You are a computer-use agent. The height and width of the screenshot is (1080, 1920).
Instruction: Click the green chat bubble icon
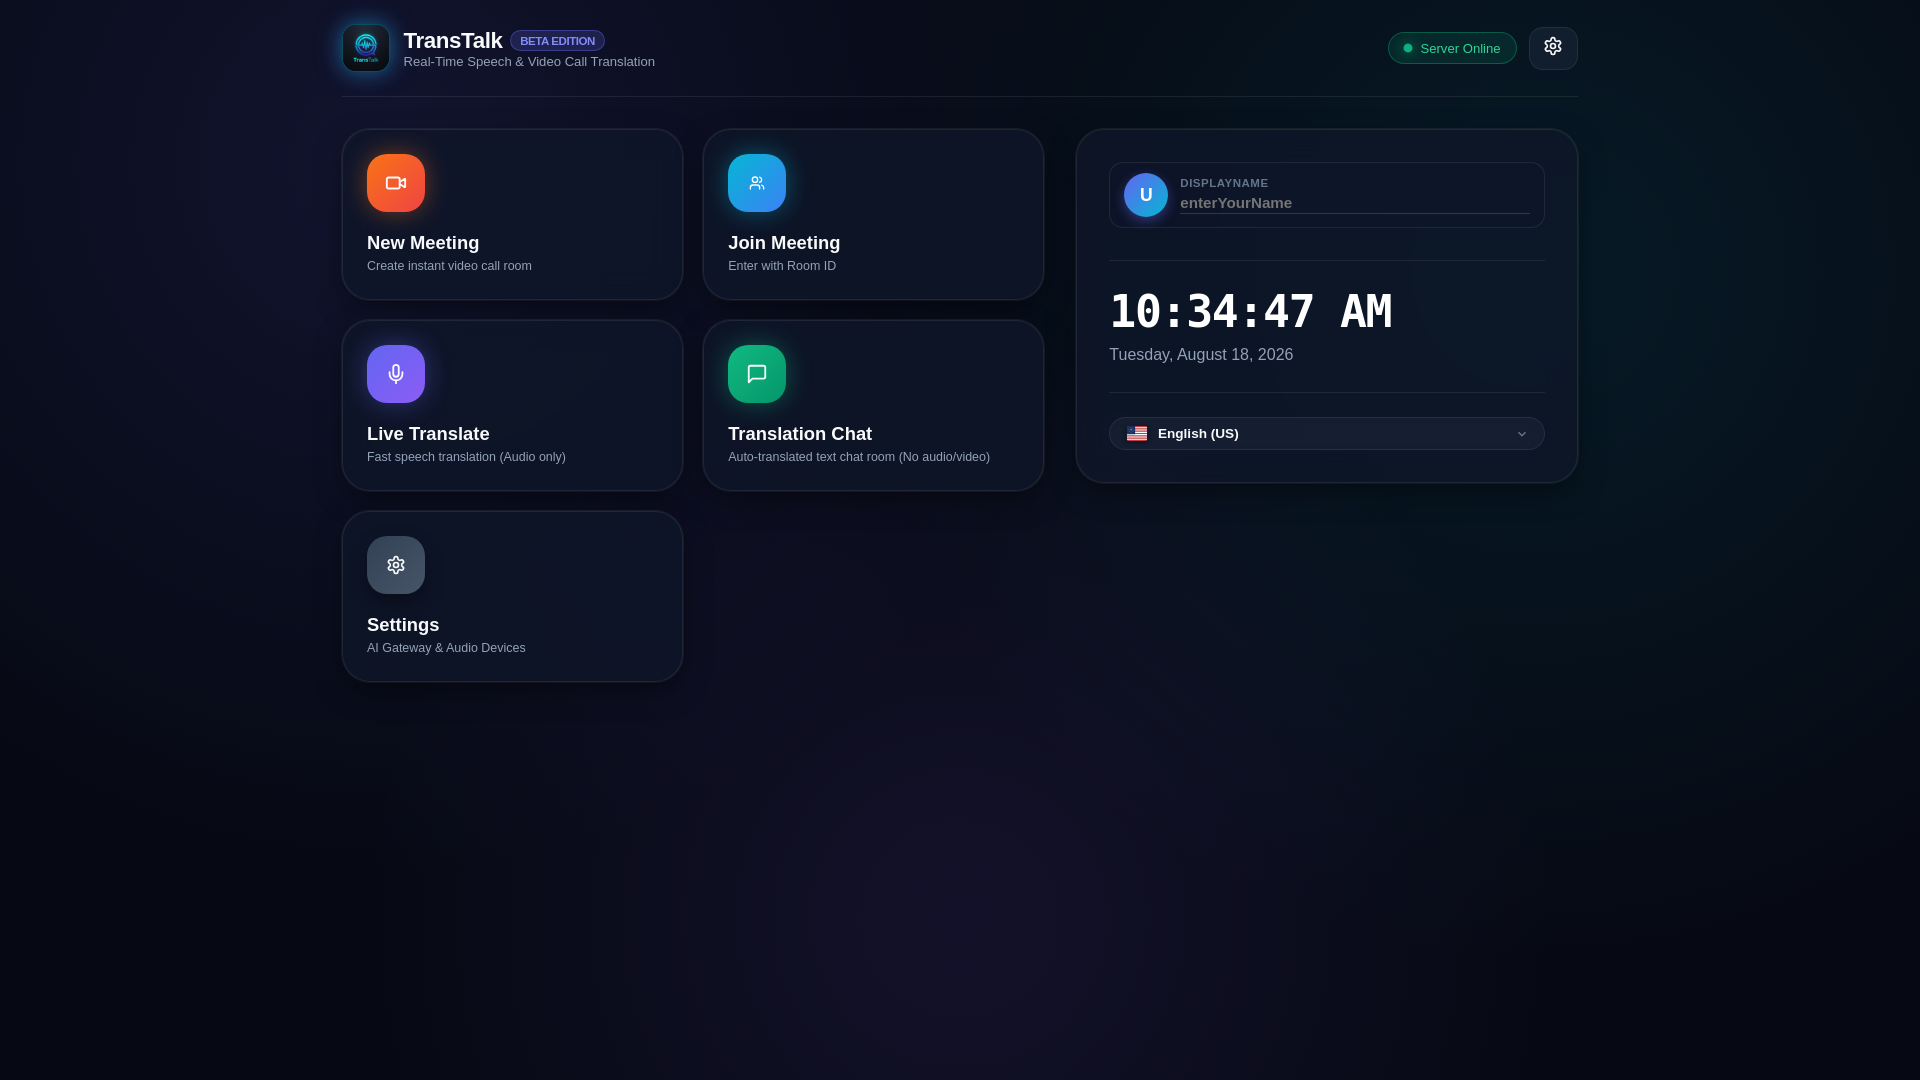pos(757,374)
